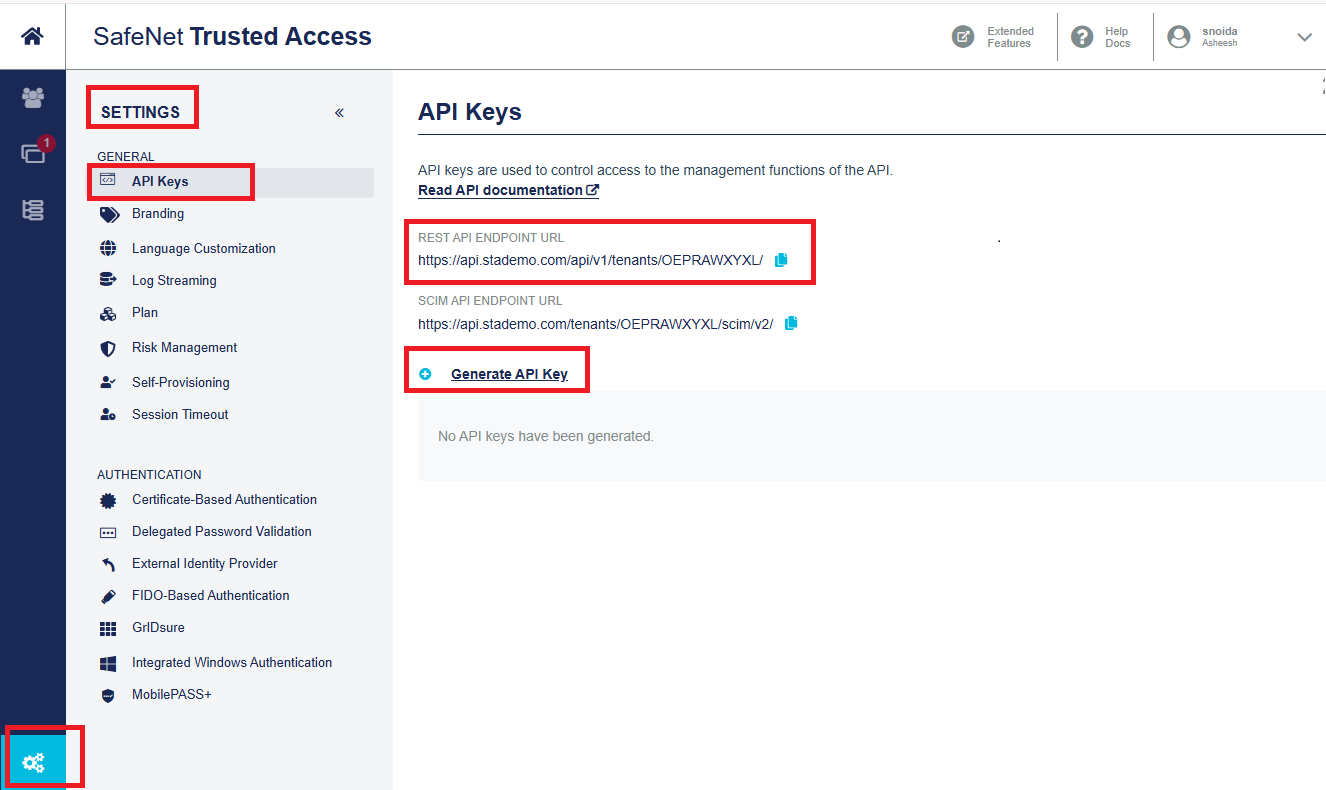This screenshot has height=790, width=1326.
Task: Open Read API documentation
Action: 500,189
